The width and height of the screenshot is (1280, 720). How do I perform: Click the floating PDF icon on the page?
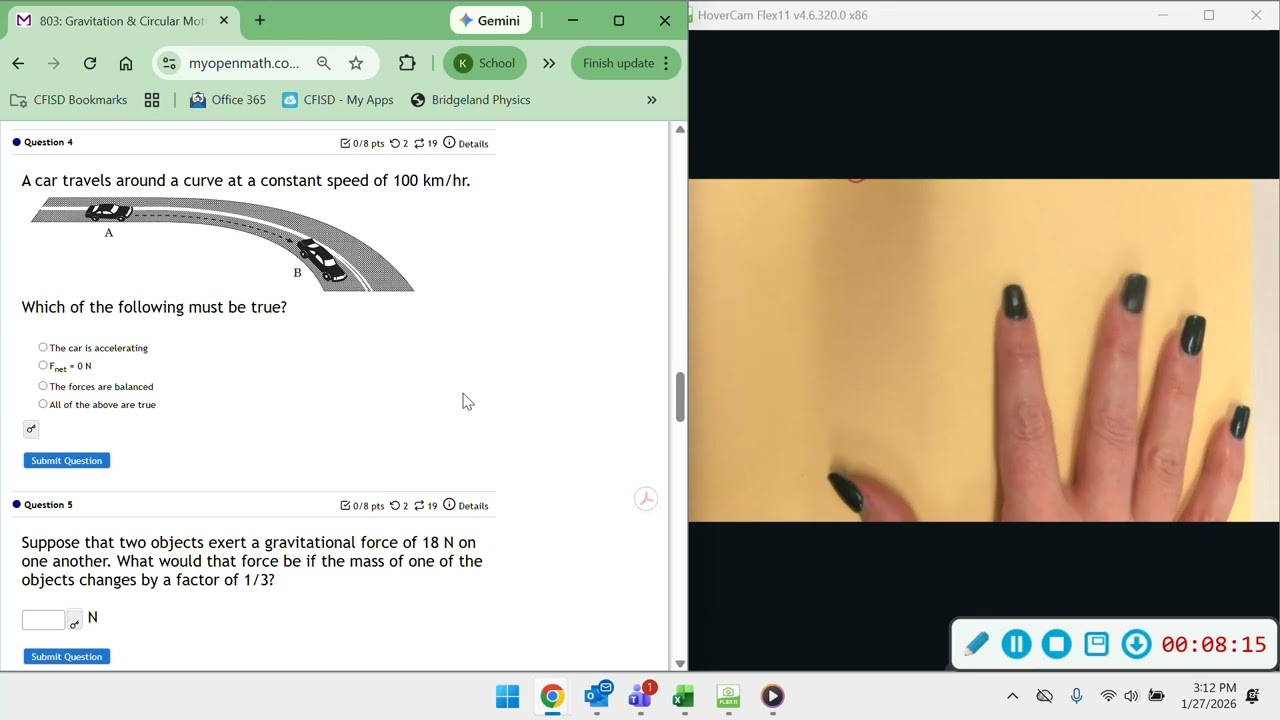[646, 499]
